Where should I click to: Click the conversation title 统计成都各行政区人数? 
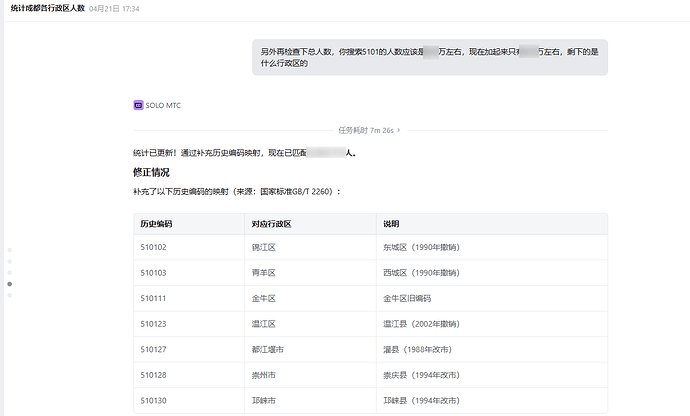click(x=48, y=8)
